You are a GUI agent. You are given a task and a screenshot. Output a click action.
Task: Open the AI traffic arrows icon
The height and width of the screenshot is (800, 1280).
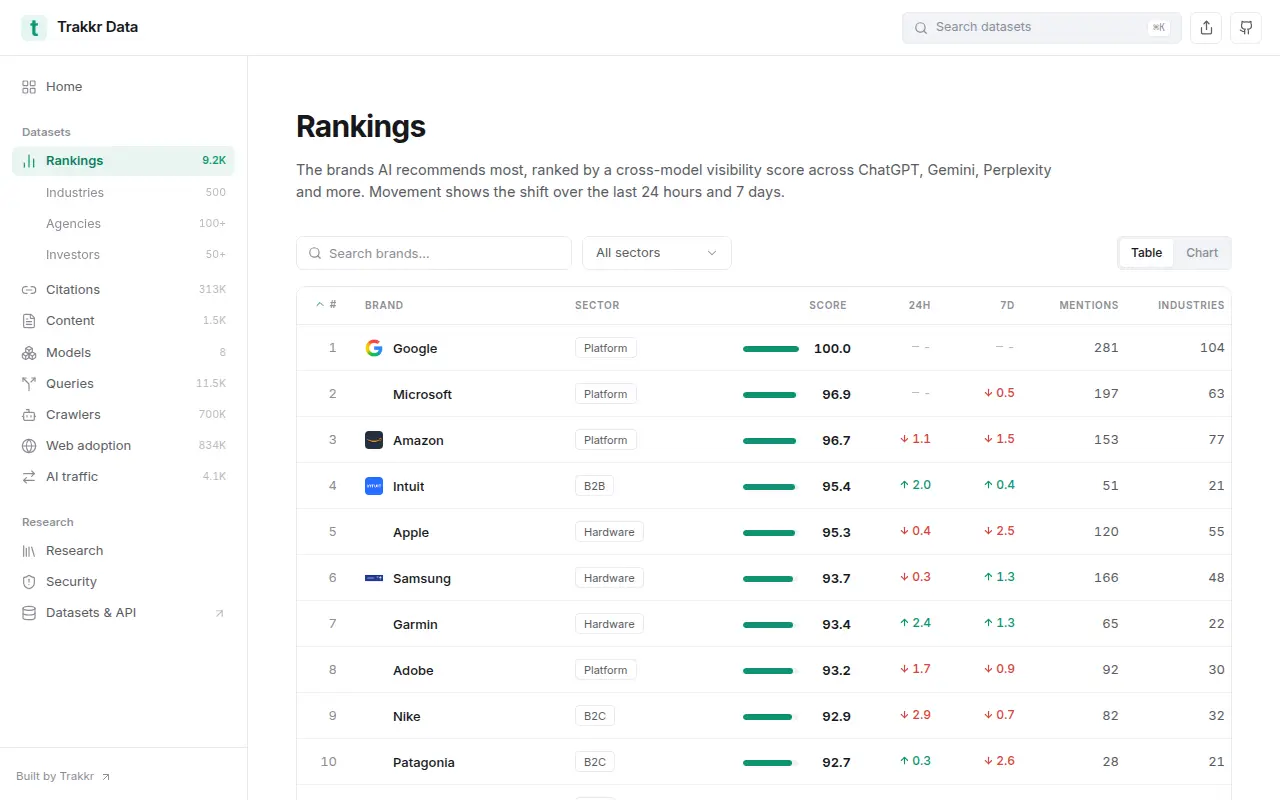(x=29, y=477)
